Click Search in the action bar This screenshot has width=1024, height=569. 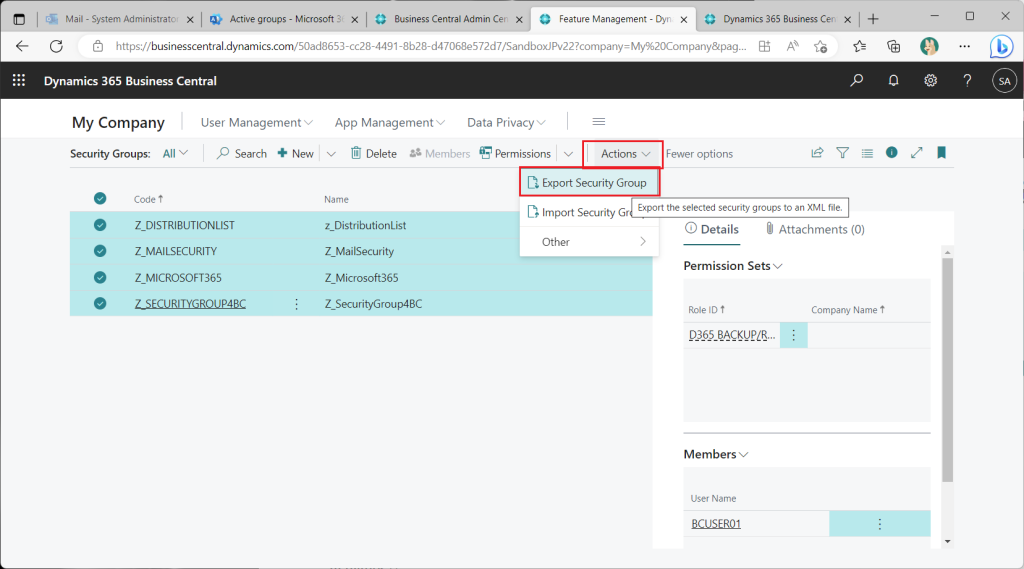coord(242,154)
